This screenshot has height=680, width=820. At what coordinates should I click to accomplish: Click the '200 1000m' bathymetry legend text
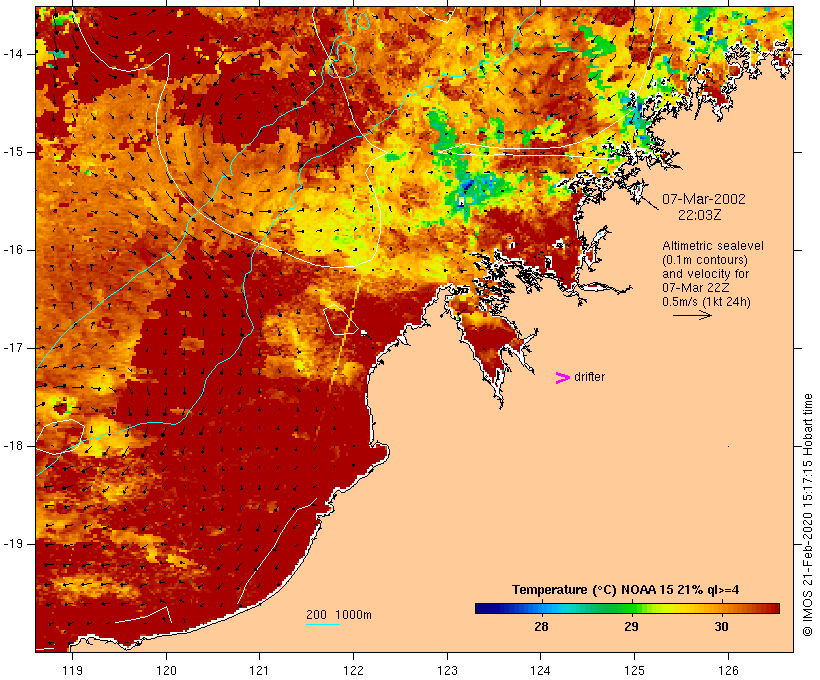[339, 615]
